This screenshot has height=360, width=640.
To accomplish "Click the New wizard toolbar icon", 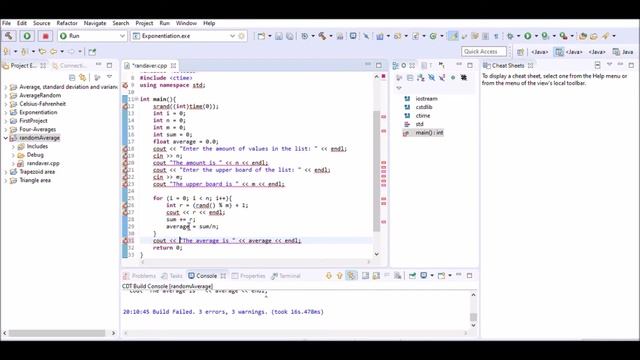I will [261, 36].
